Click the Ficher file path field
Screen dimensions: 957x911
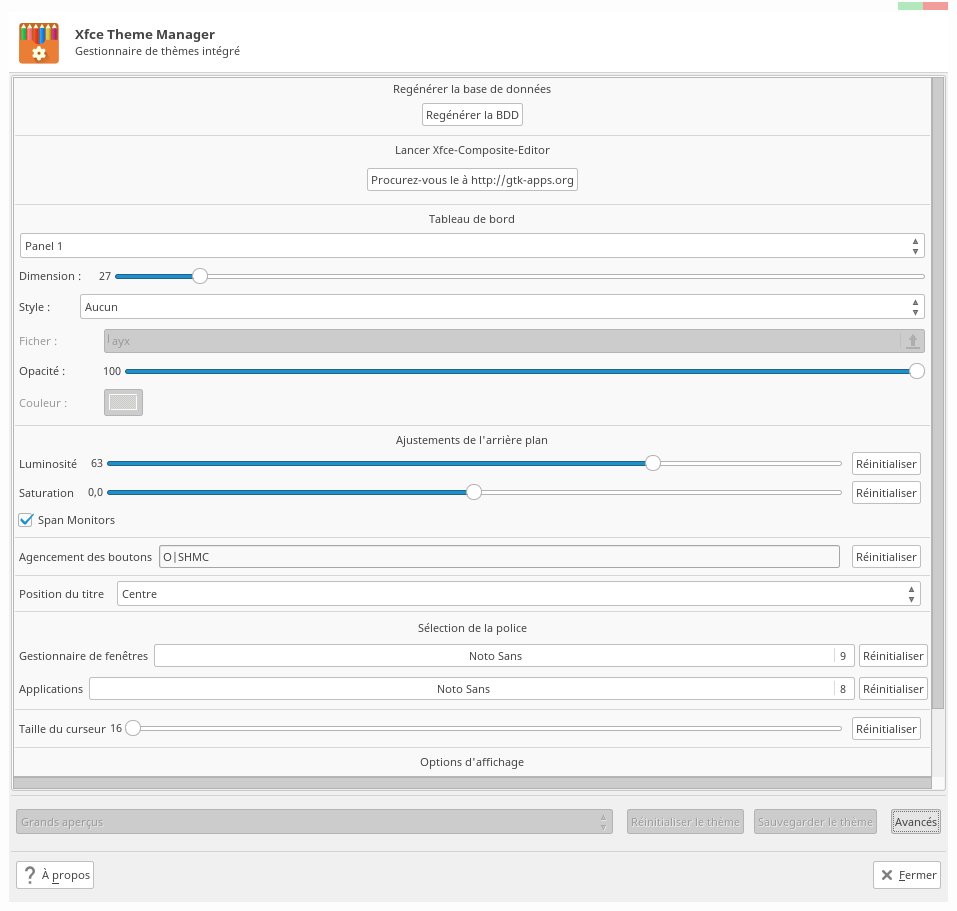point(514,341)
